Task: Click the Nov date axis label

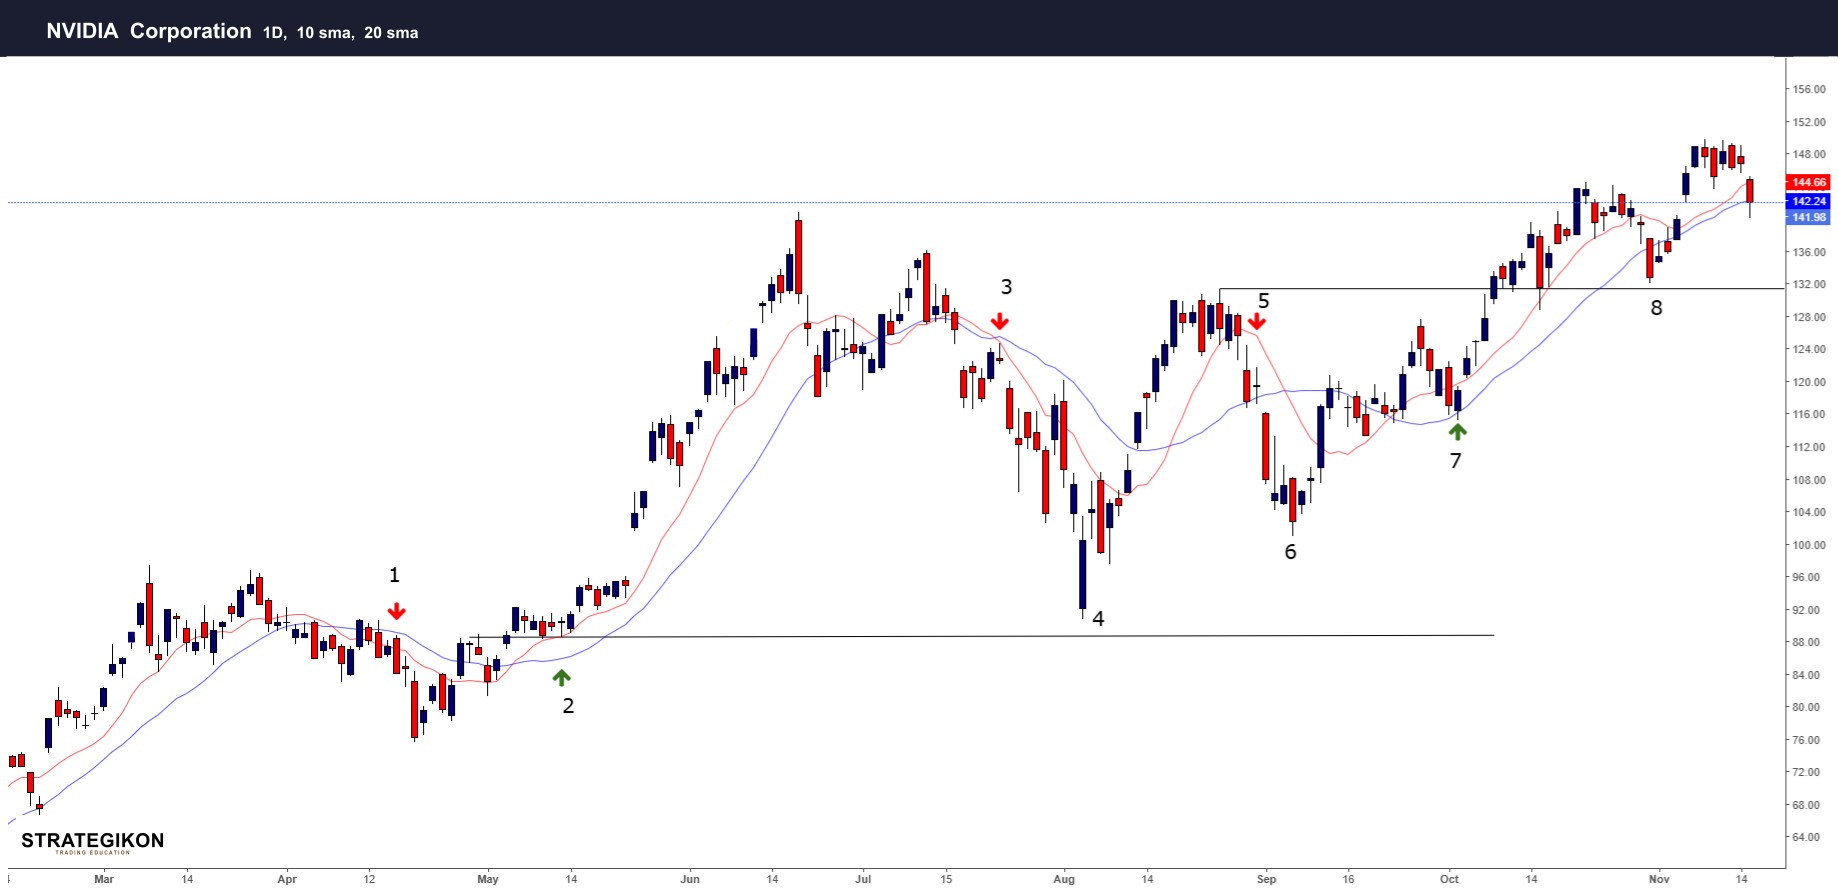Action: tap(1659, 879)
